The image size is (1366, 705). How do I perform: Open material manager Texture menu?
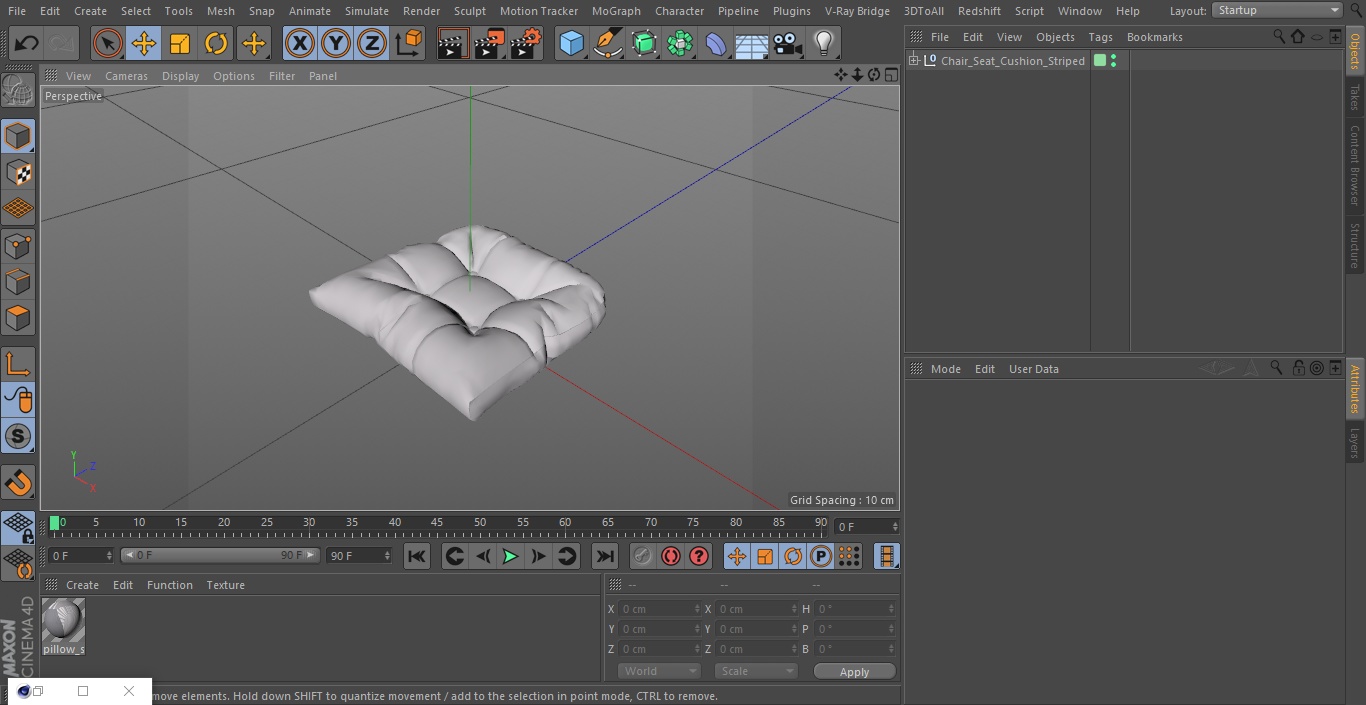click(225, 585)
